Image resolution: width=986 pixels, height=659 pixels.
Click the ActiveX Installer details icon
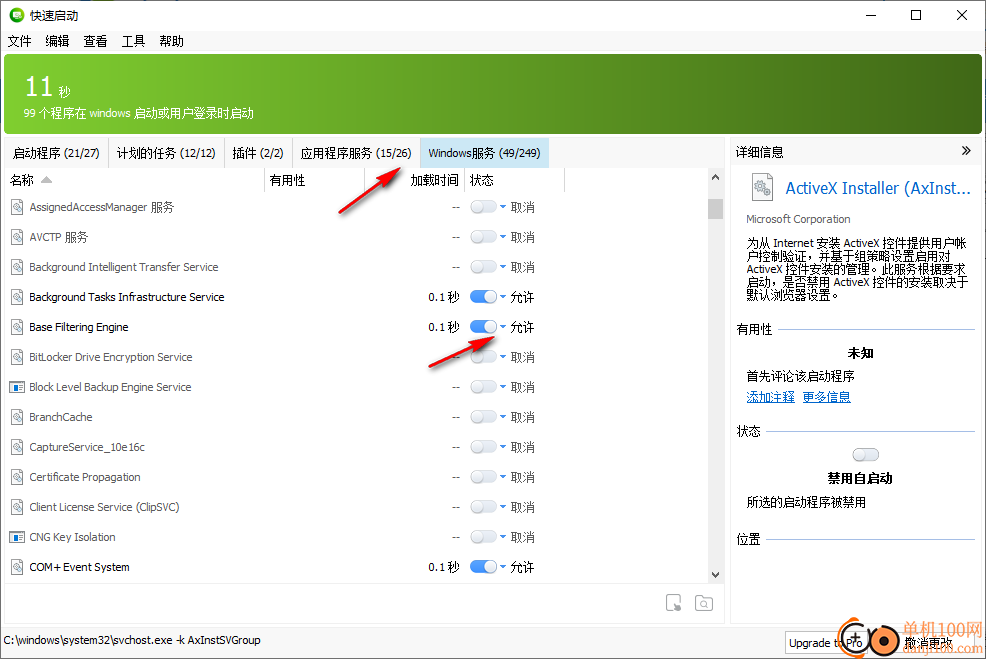(x=762, y=187)
